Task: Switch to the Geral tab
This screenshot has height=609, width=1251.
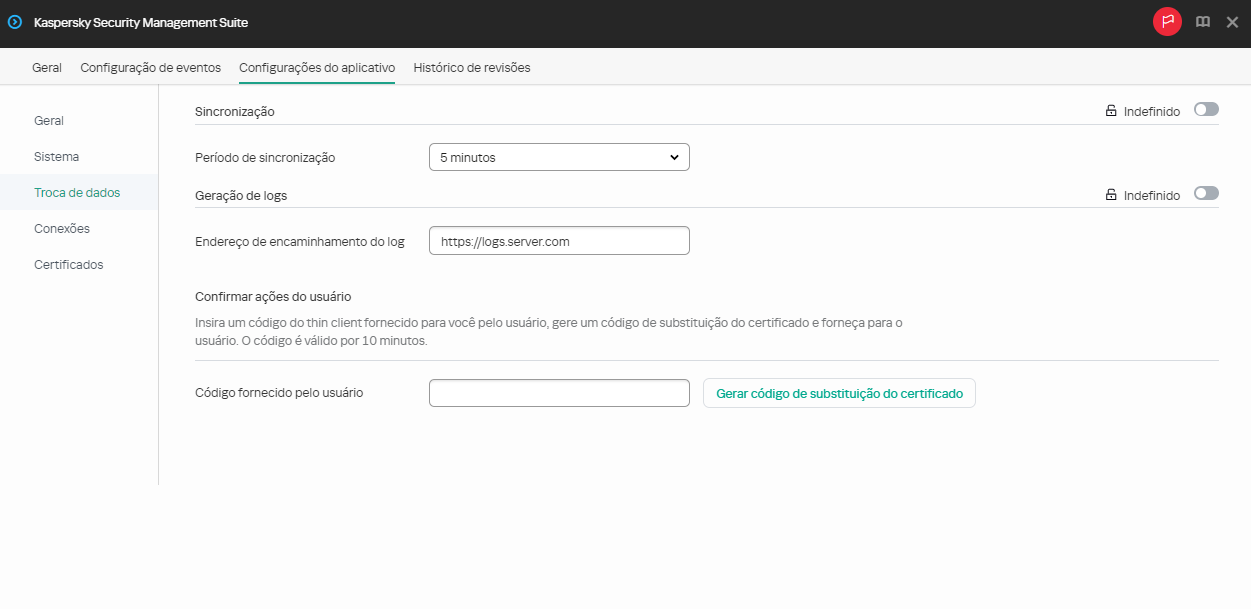Action: [46, 67]
